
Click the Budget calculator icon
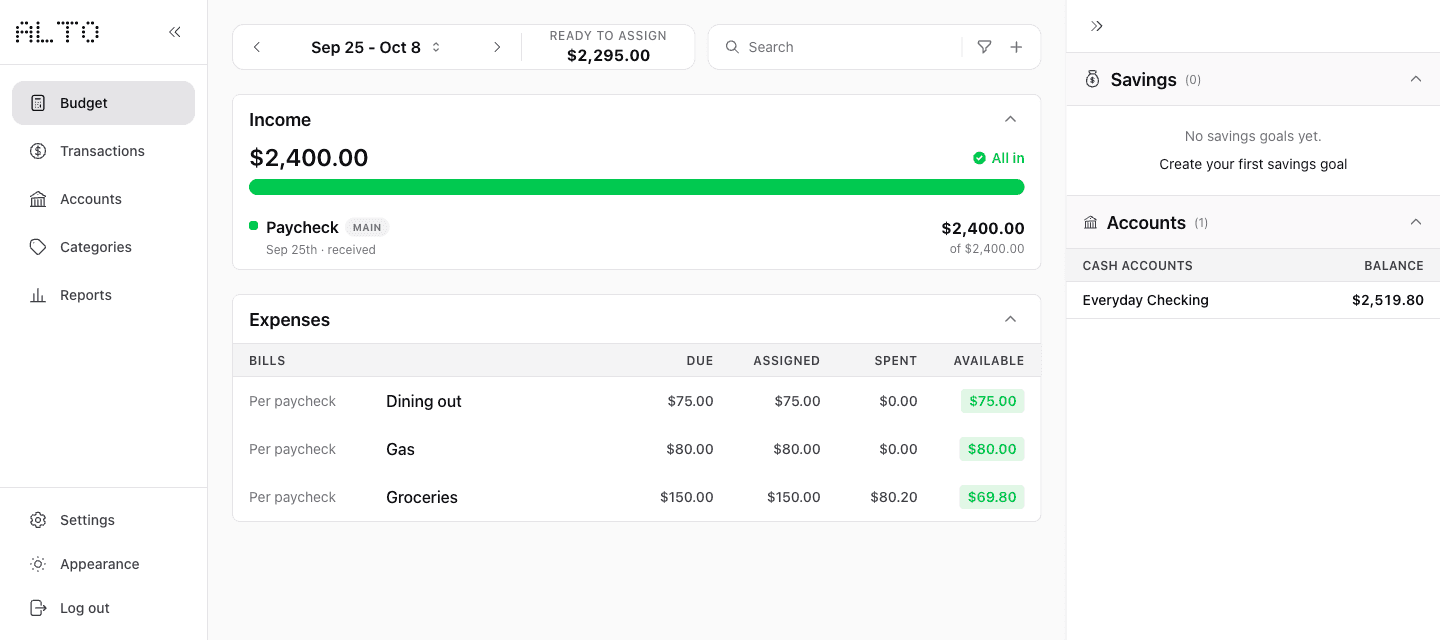point(38,103)
